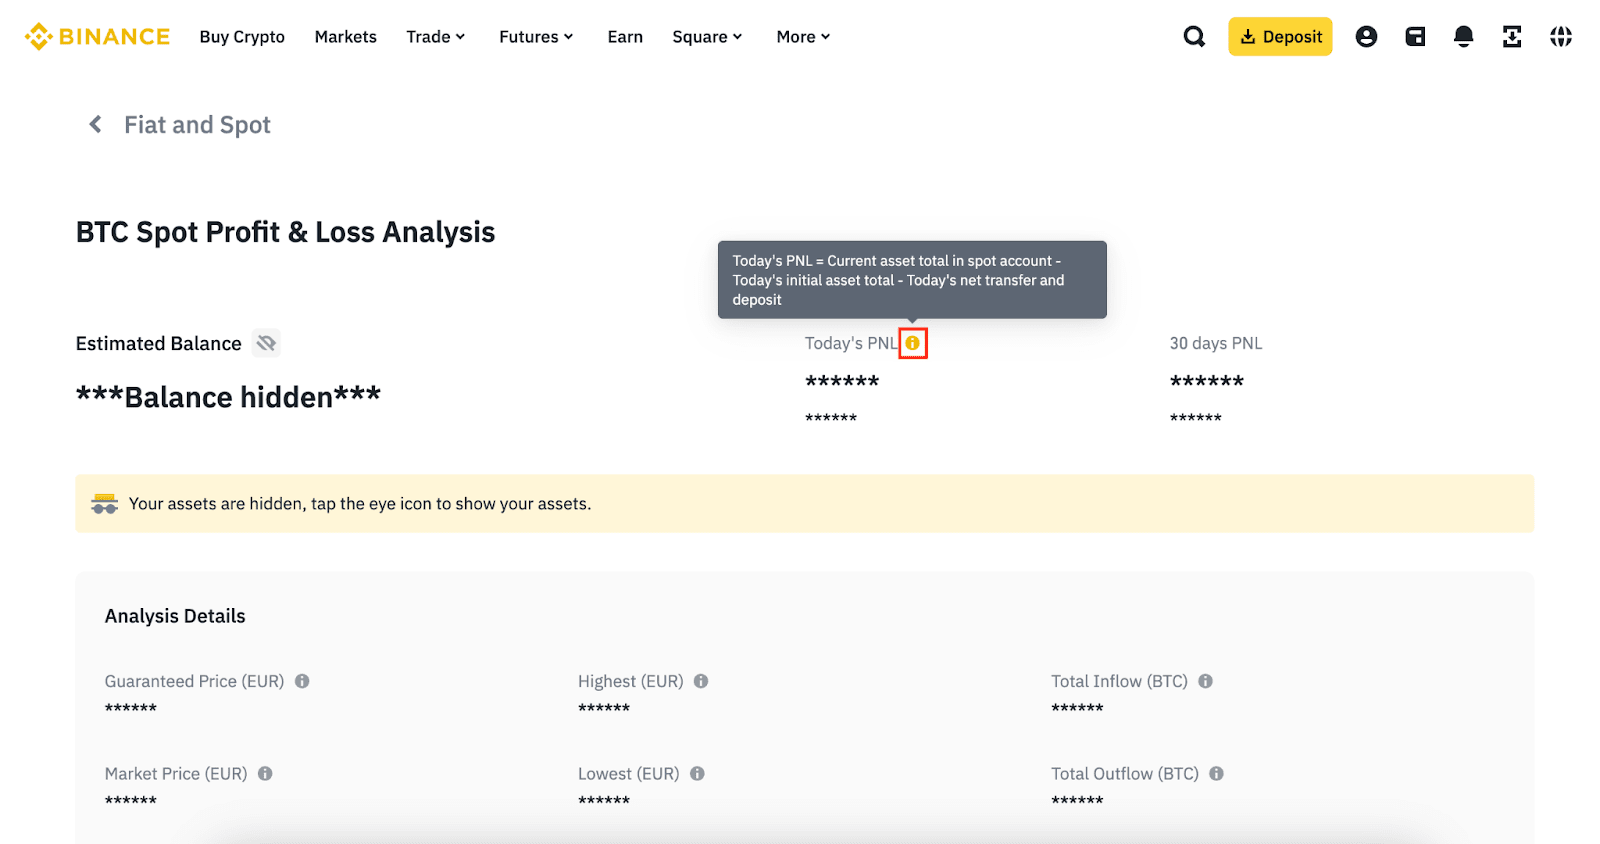Click the download app scan icon
Viewport: 1600px width, 844px height.
click(x=1512, y=37)
